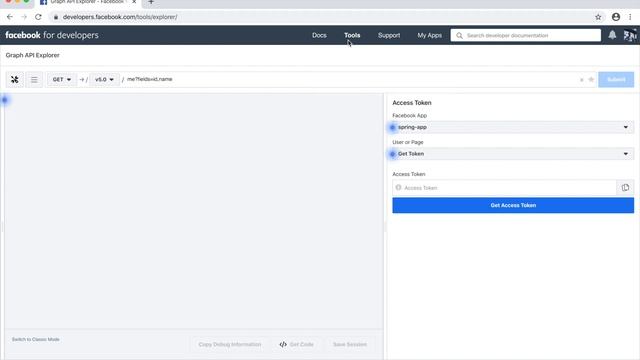Save query as favorite star
Image resolution: width=640 pixels, height=360 pixels.
click(x=591, y=80)
